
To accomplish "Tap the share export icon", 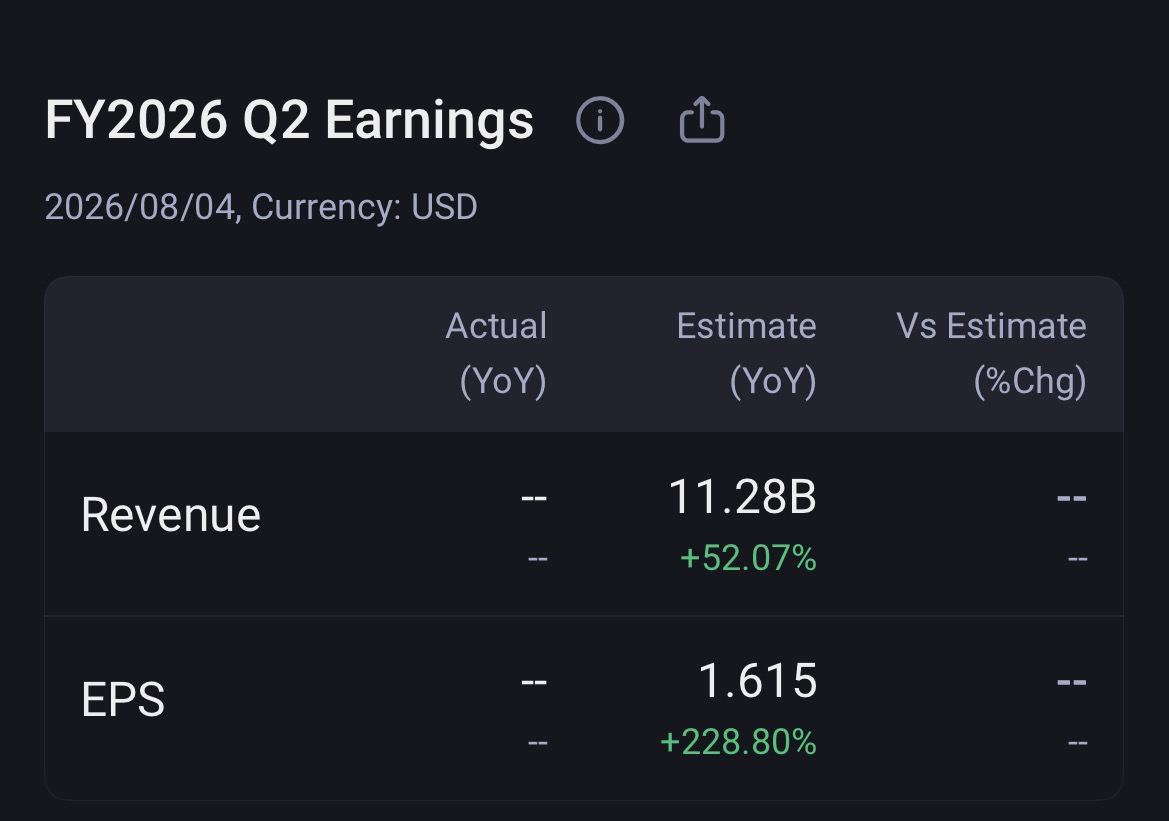I will (702, 119).
